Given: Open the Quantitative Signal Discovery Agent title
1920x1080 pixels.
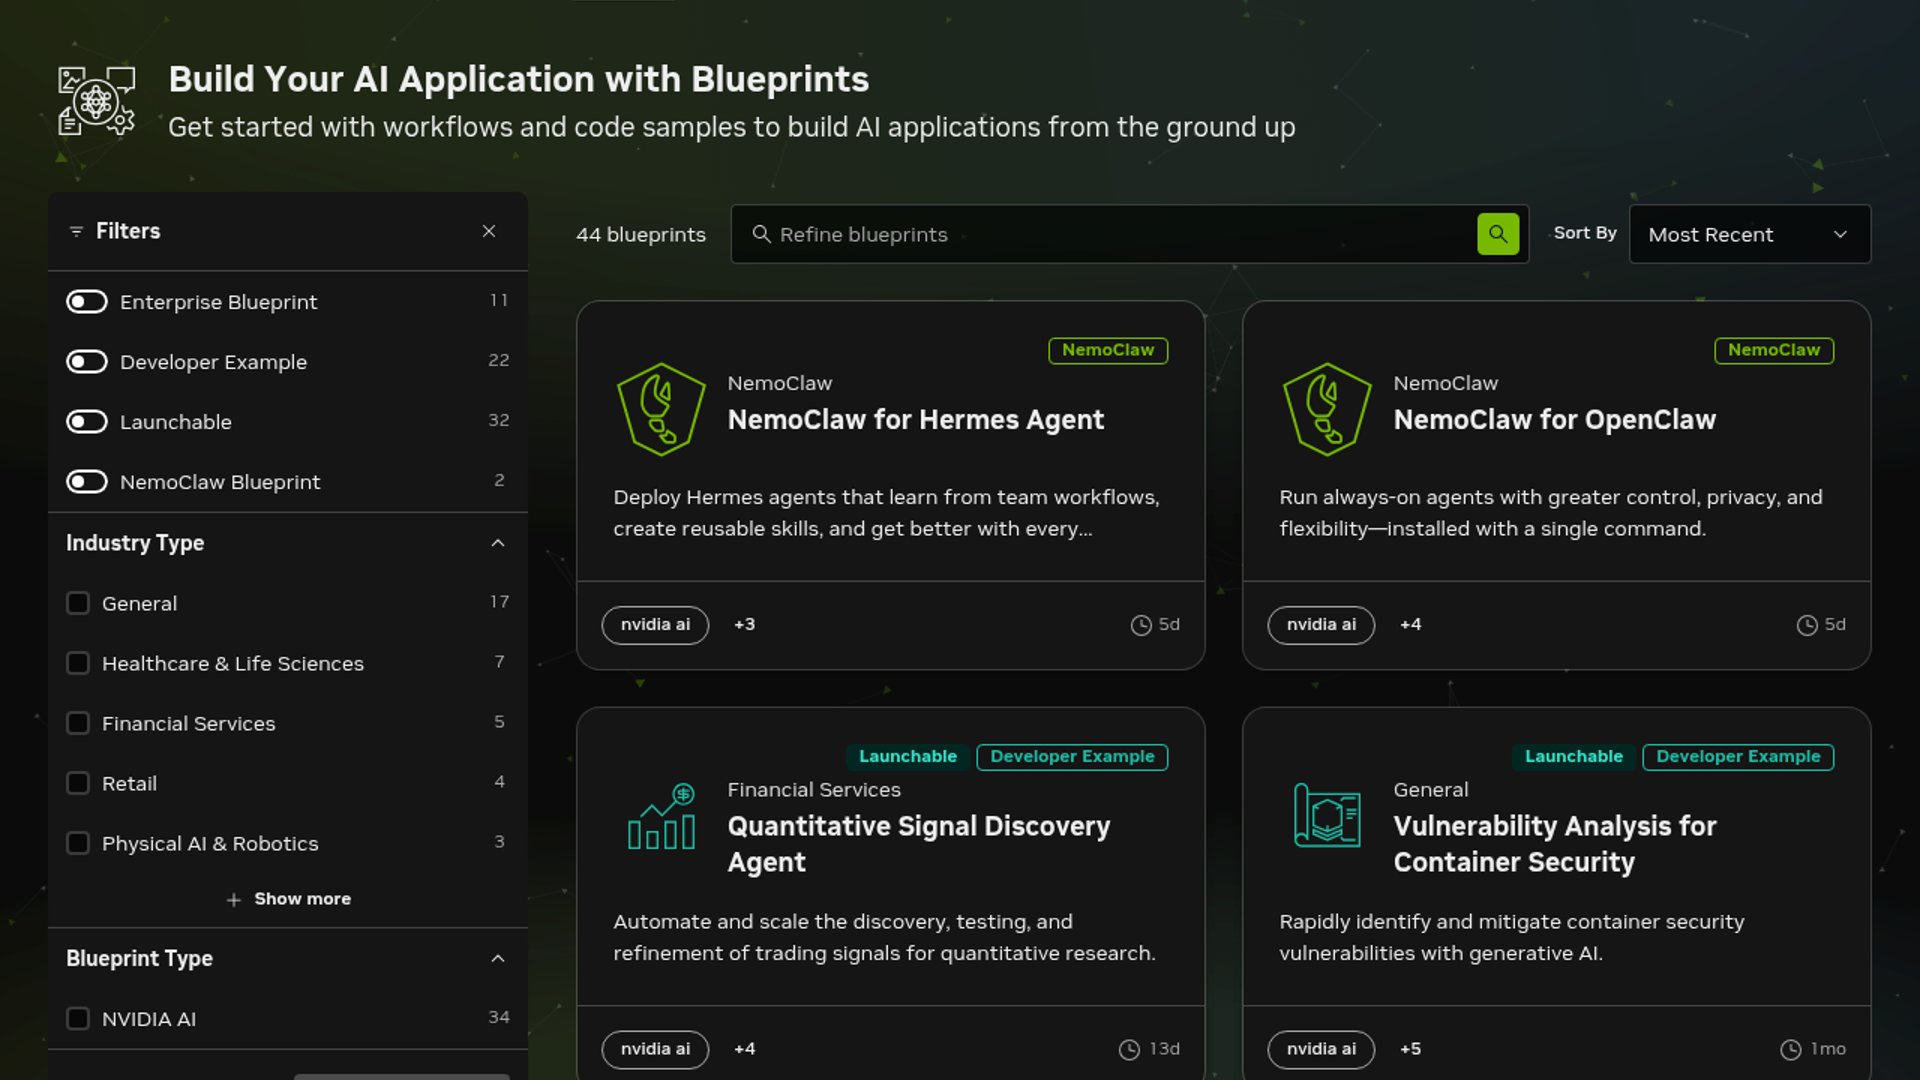Looking at the screenshot, I should [919, 844].
